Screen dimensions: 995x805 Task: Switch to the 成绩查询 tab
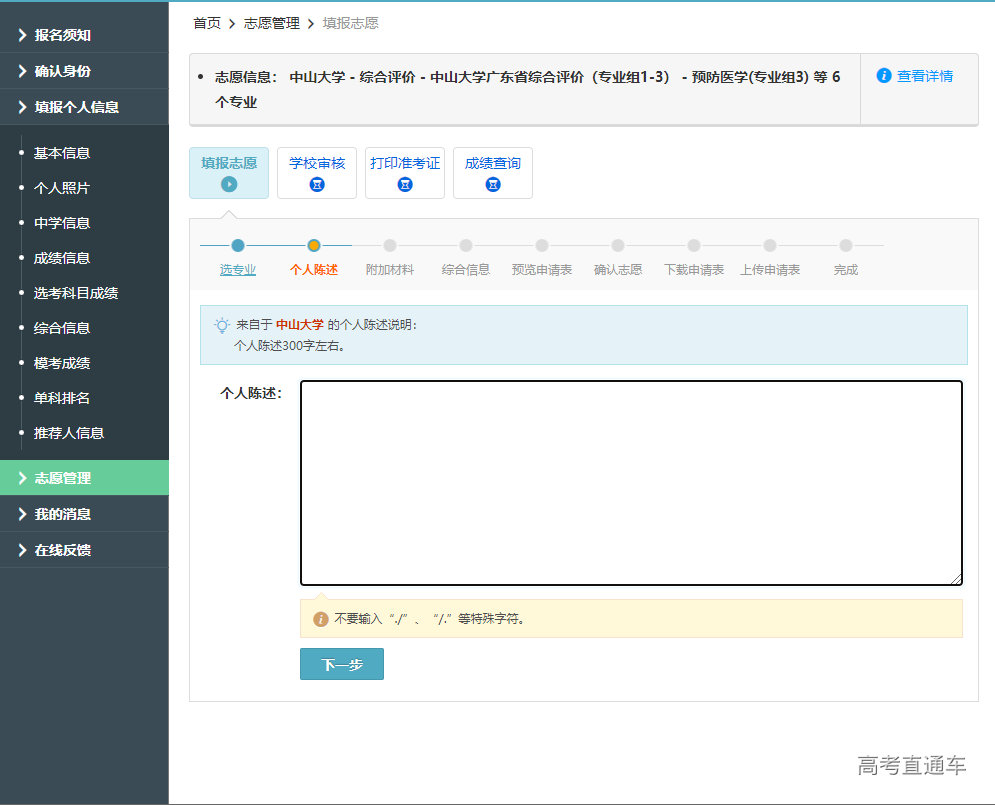tap(493, 170)
